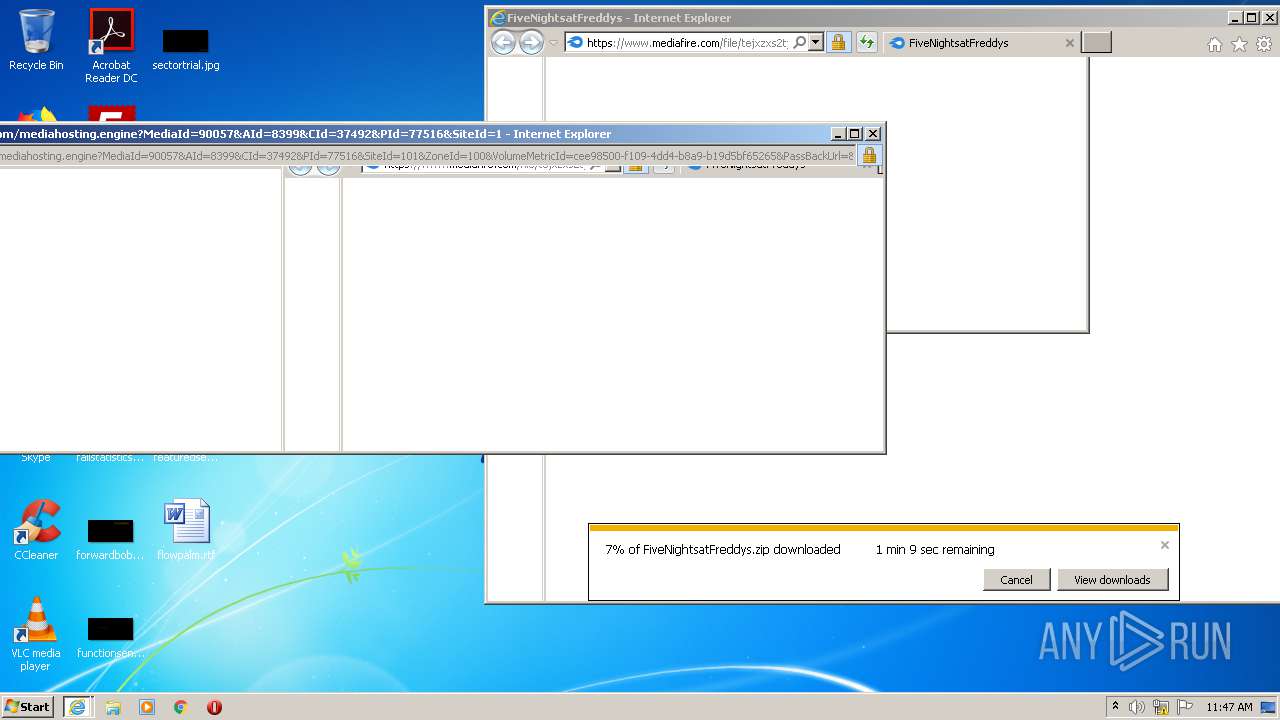Image resolution: width=1280 pixels, height=720 pixels.
Task: Click Cancel on the download bar
Action: [1016, 580]
